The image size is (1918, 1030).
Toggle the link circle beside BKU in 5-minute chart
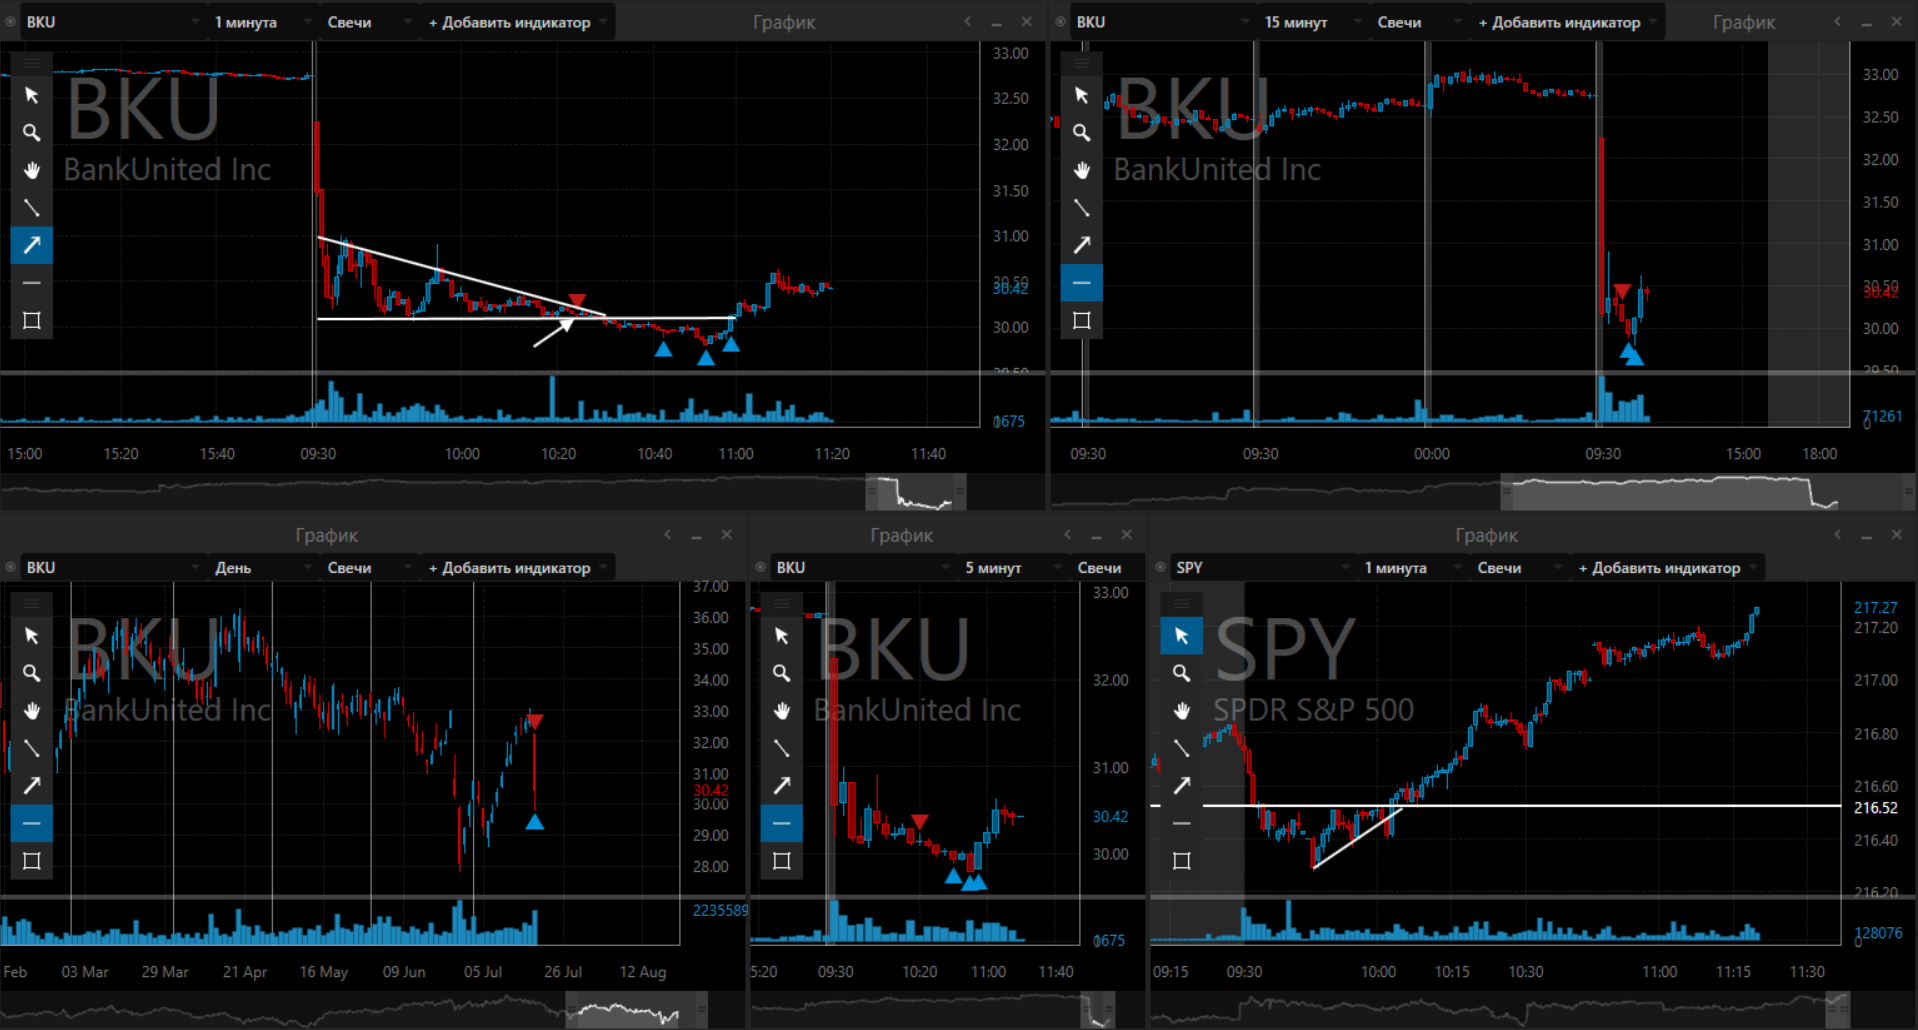[x=761, y=568]
